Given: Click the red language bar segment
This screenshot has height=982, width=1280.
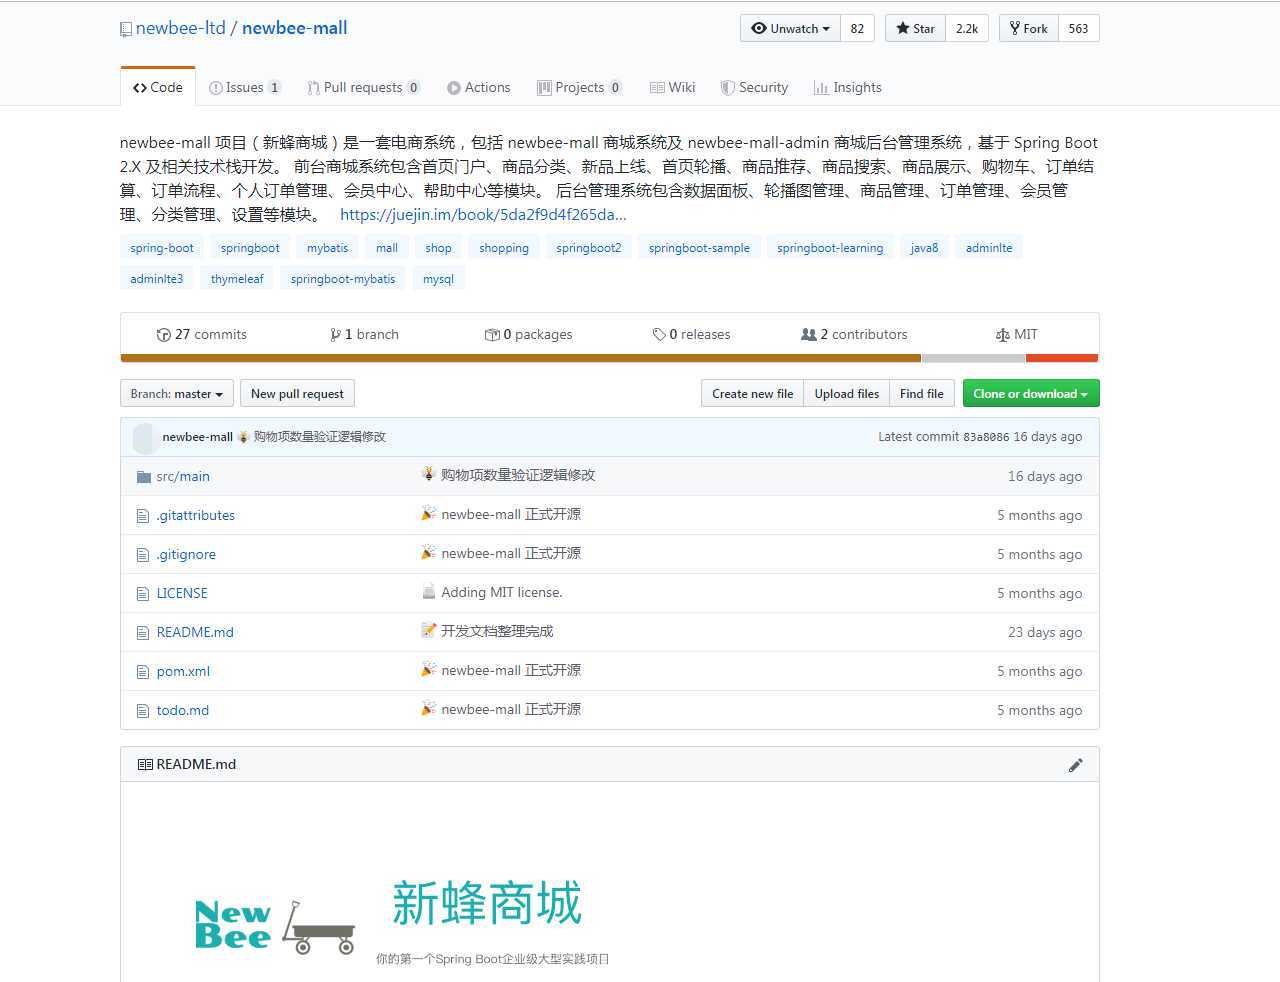Looking at the screenshot, I should tap(1062, 358).
